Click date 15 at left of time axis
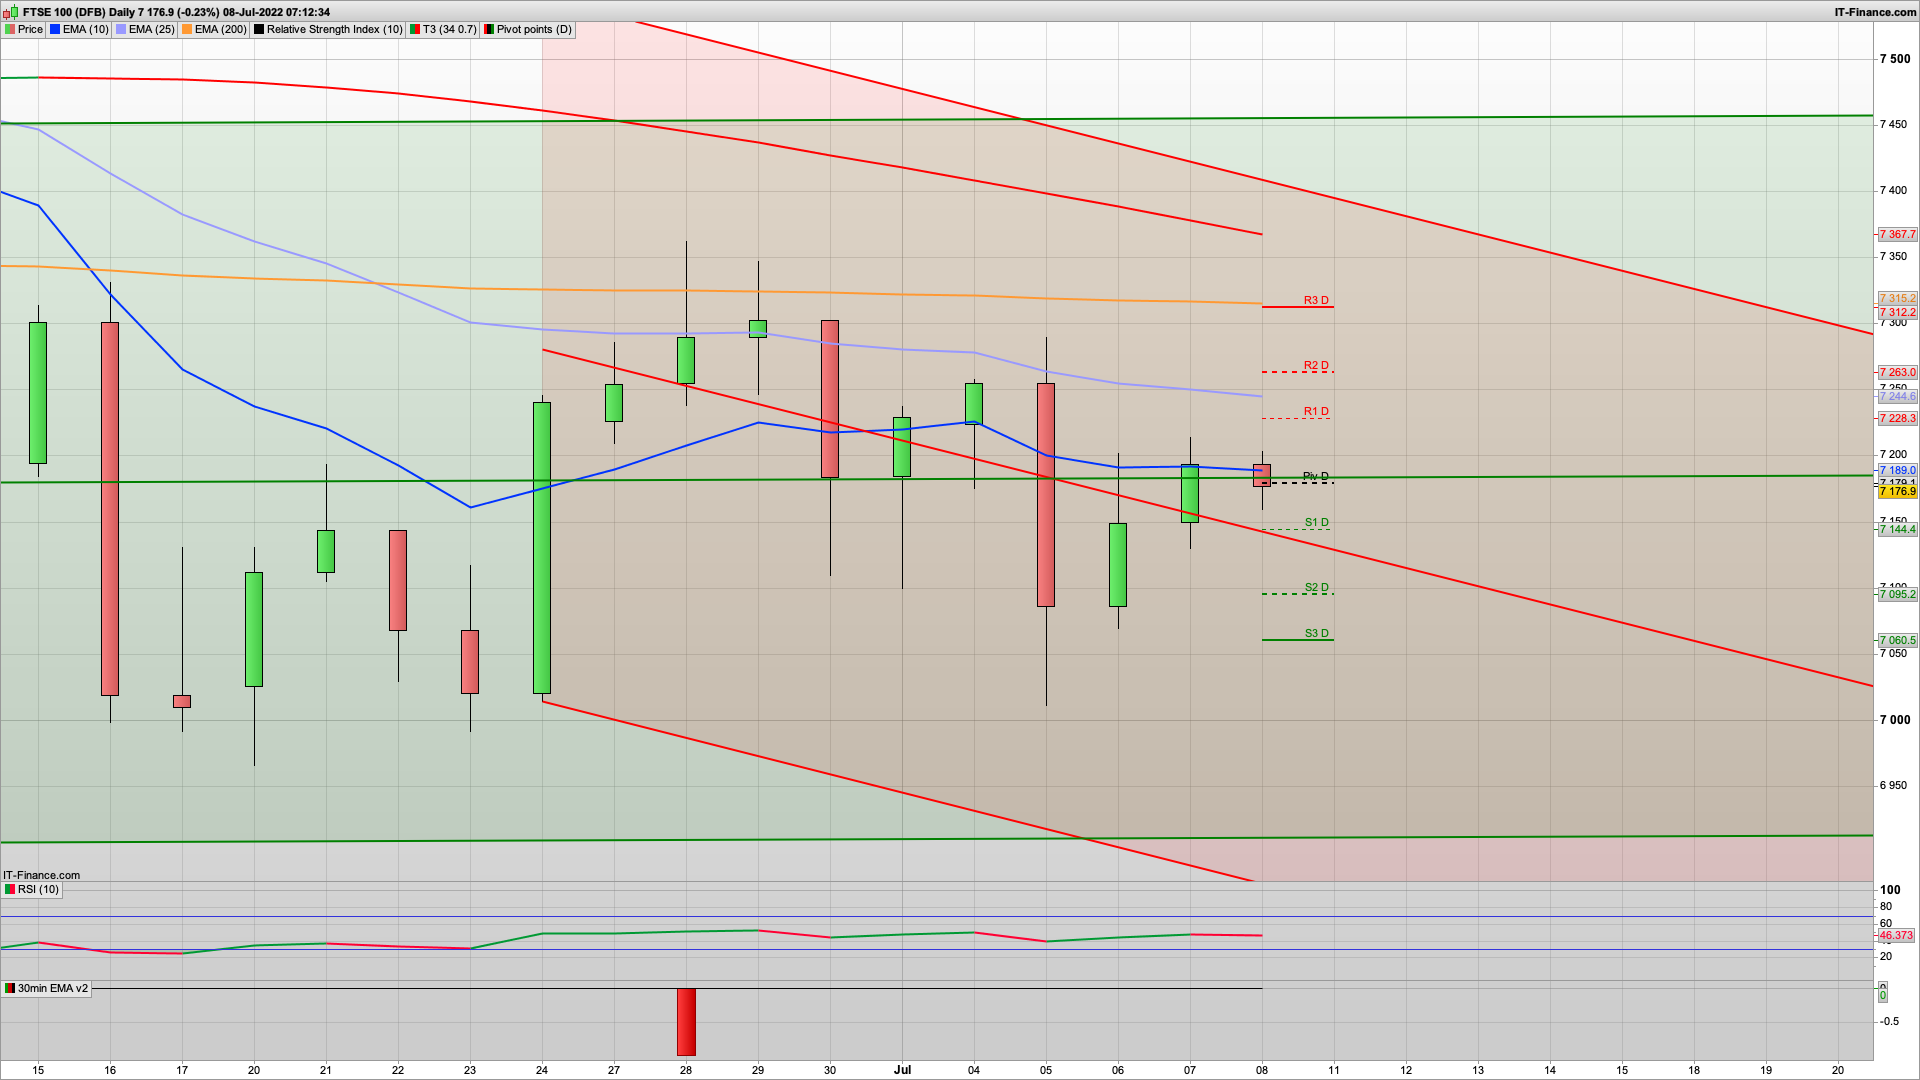Image resolution: width=1920 pixels, height=1080 pixels. tap(38, 1070)
